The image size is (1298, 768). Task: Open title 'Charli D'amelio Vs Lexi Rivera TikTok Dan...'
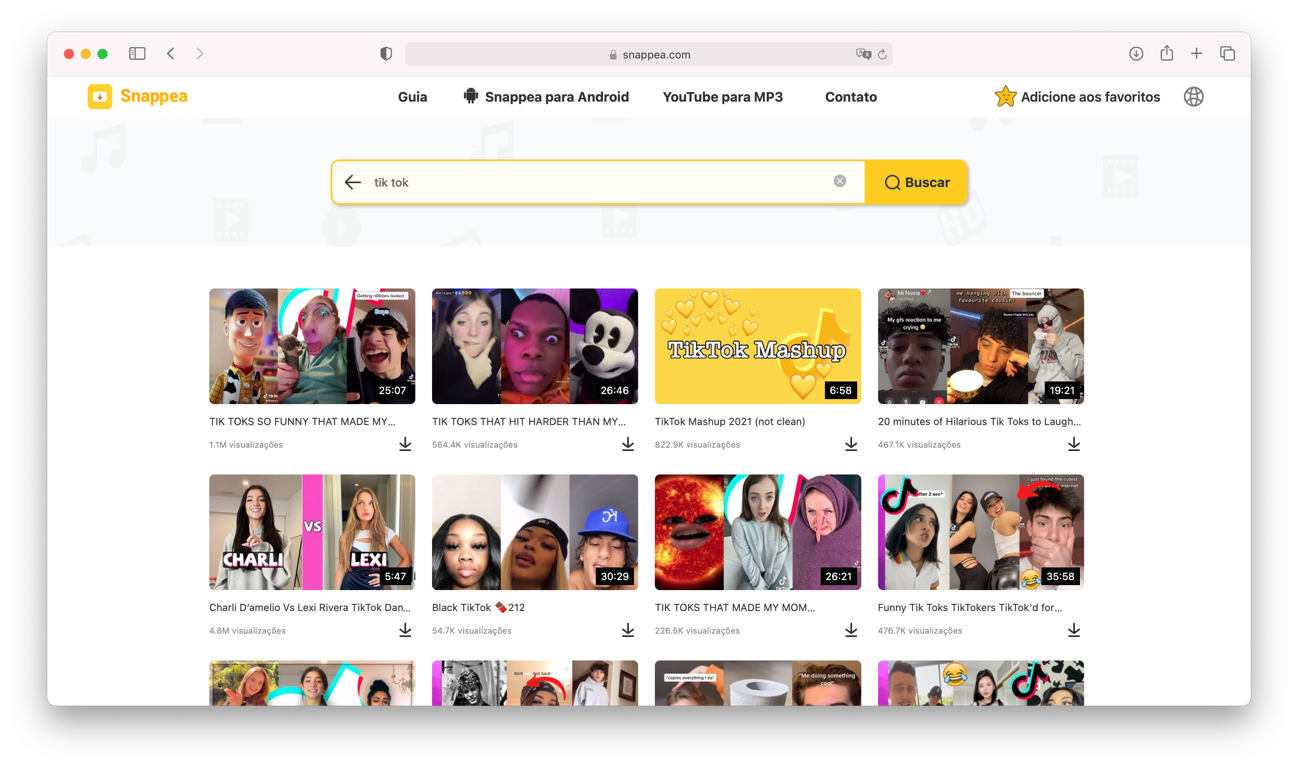(310, 608)
